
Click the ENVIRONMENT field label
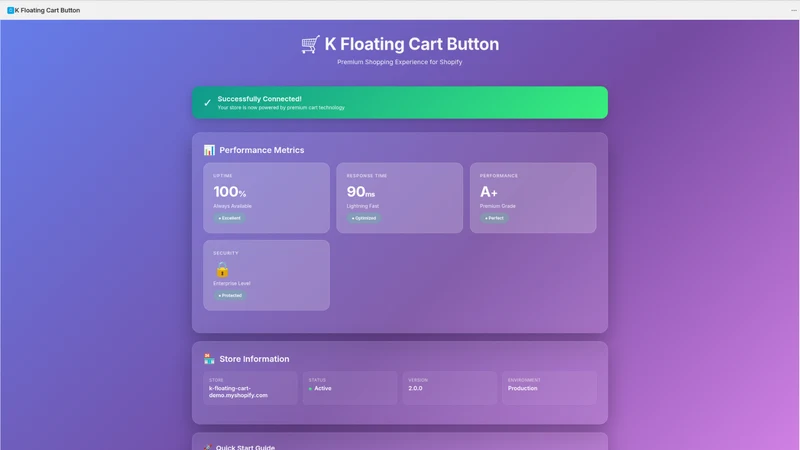click(x=524, y=380)
